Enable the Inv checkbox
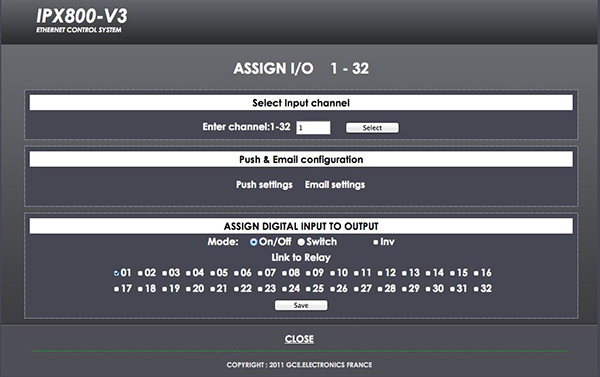This screenshot has width=600, height=377. [376, 242]
